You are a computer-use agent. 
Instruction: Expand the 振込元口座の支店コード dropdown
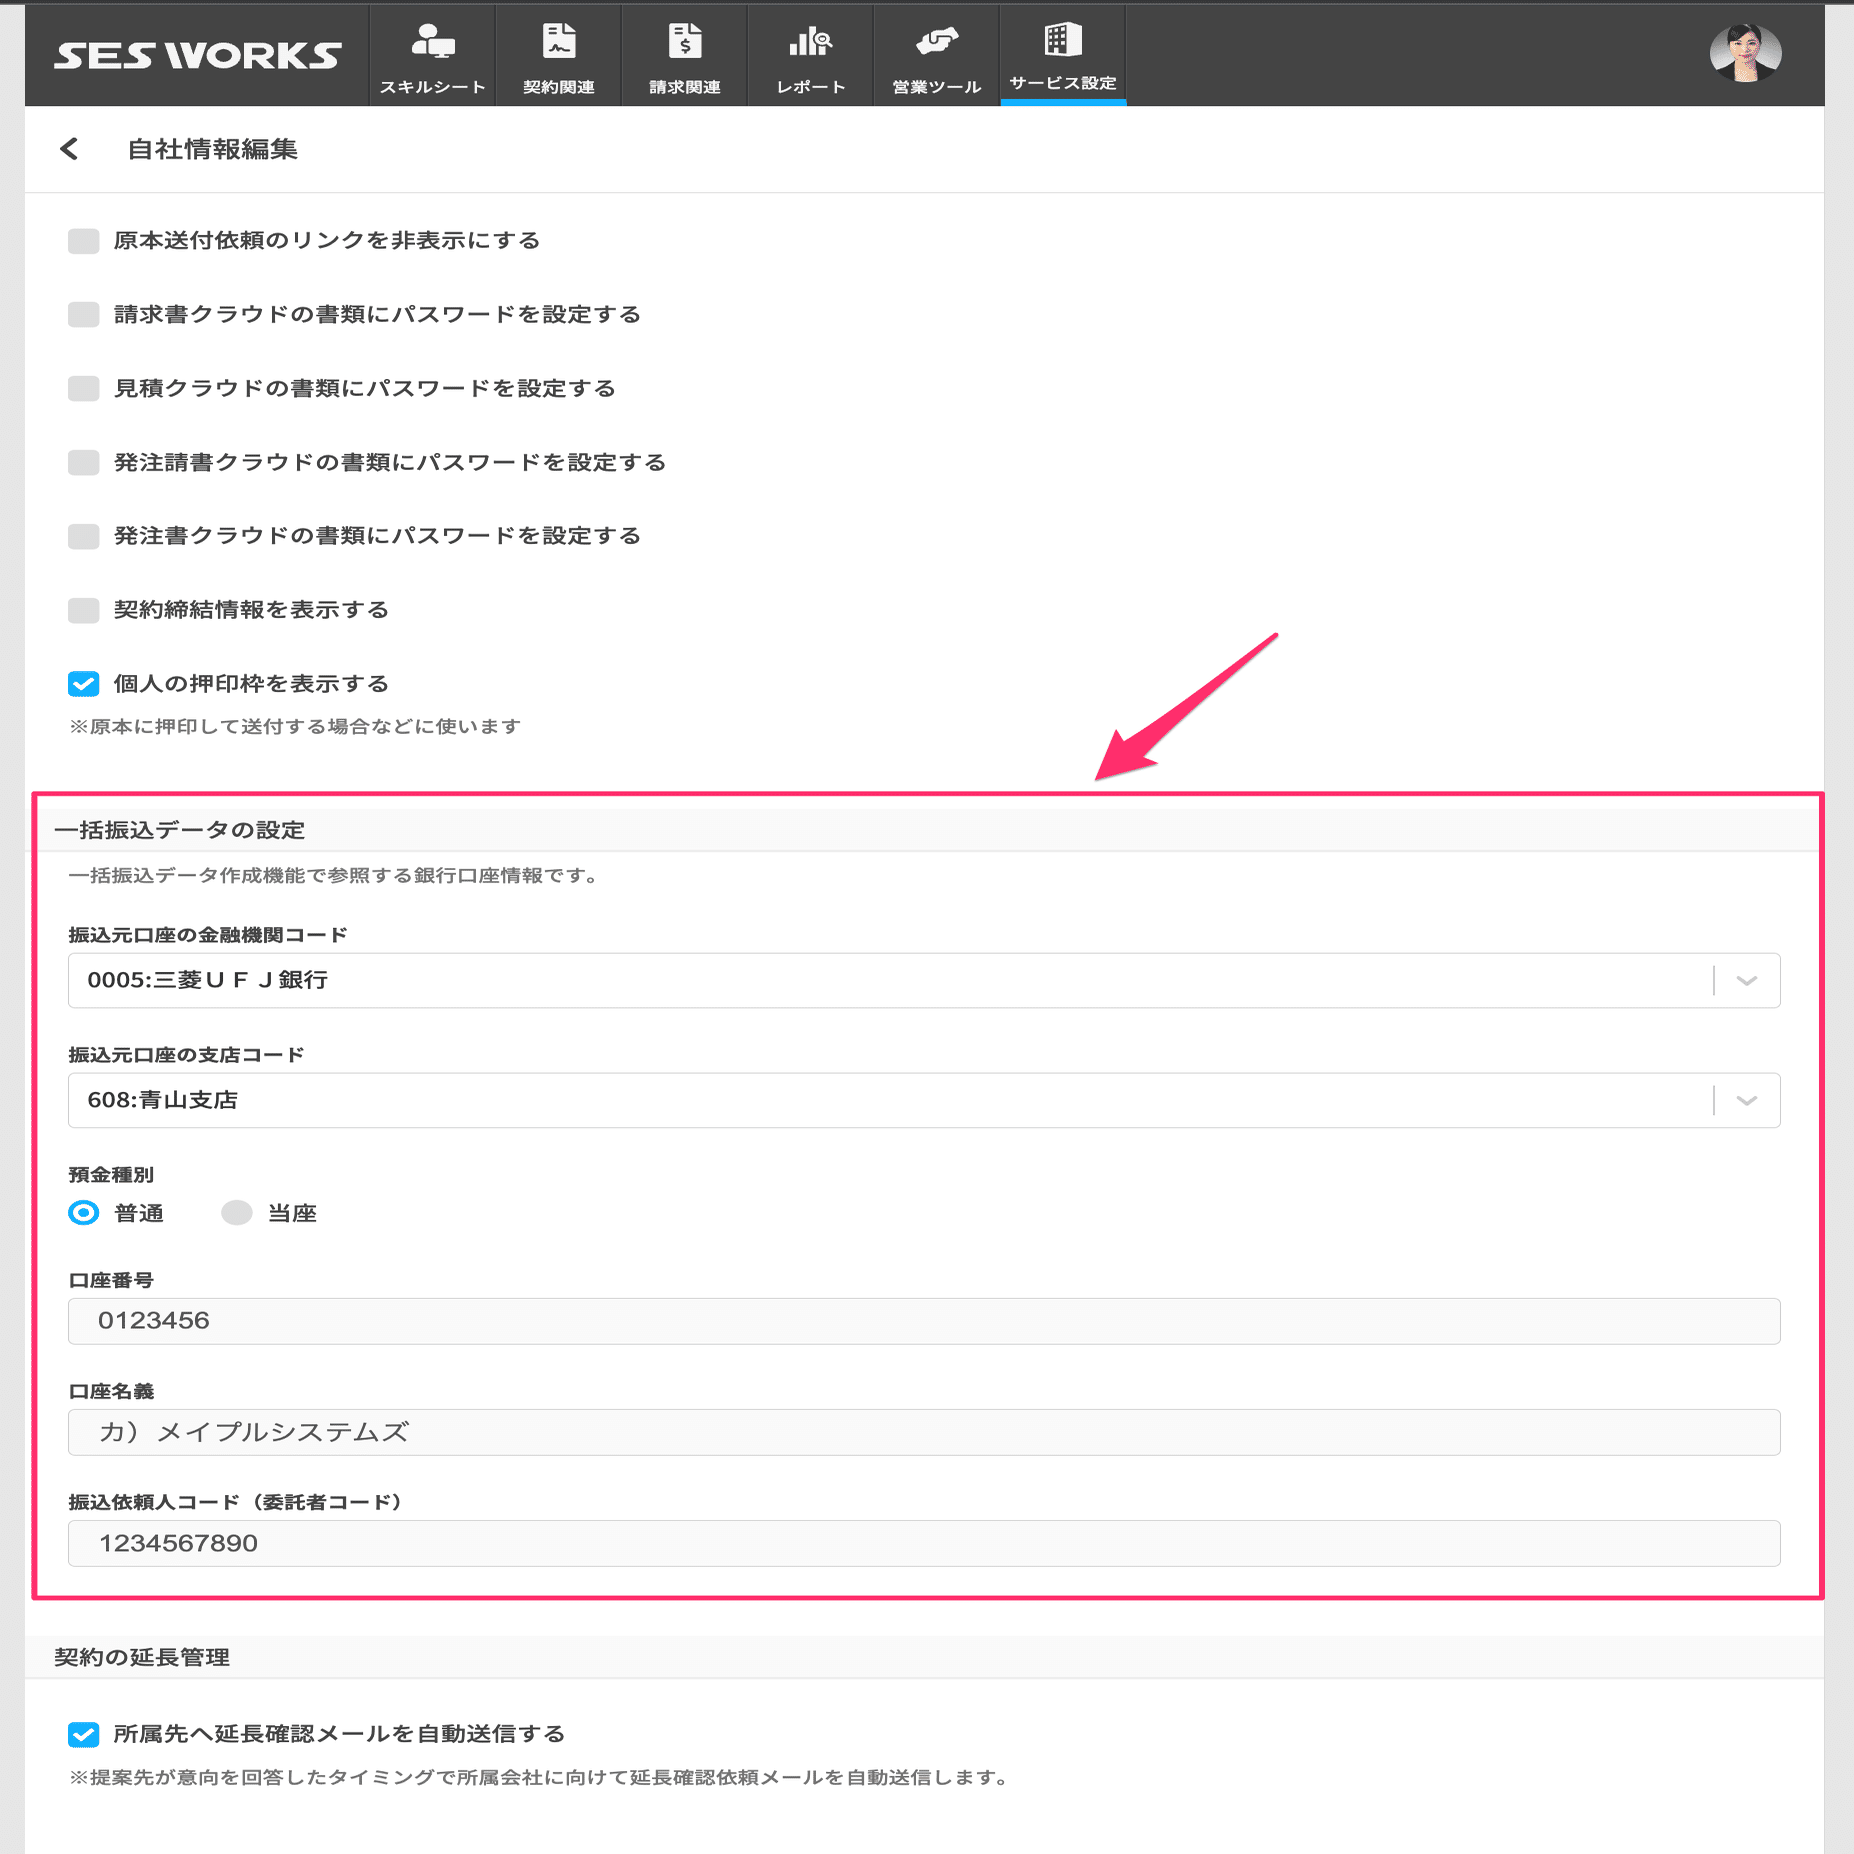pyautogui.click(x=1746, y=1101)
